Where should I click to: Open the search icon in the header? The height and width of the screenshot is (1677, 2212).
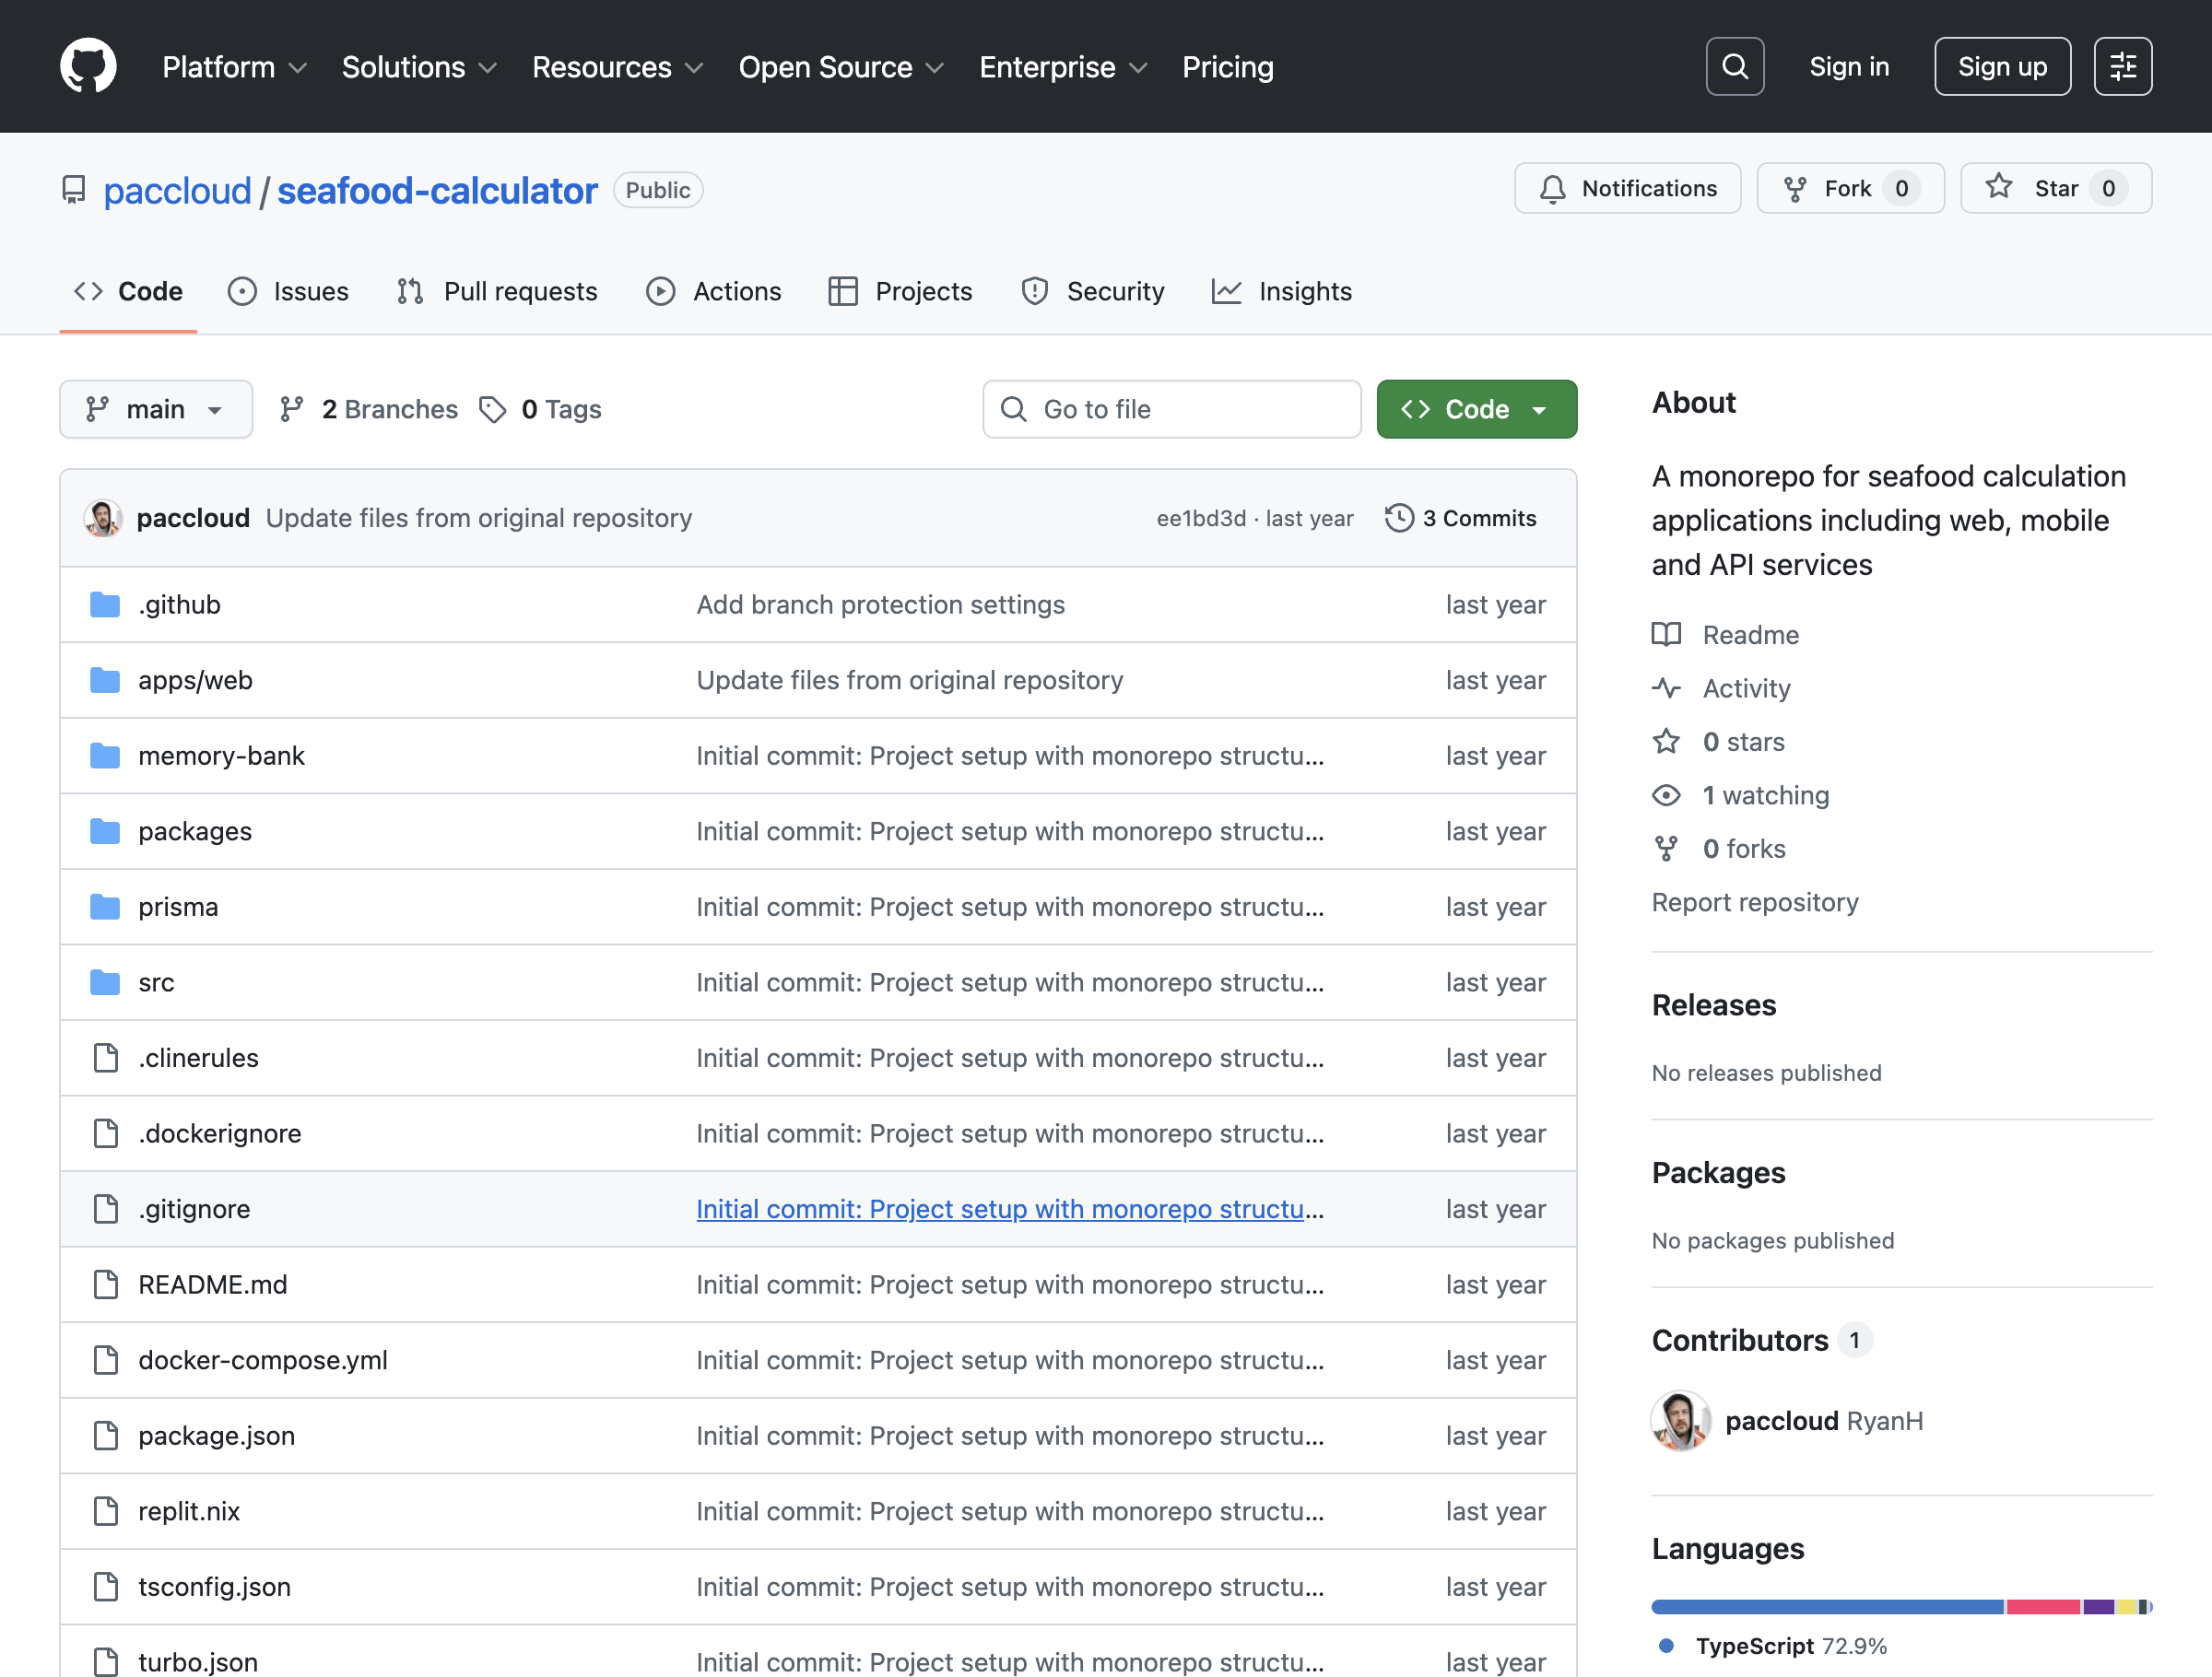(1735, 66)
